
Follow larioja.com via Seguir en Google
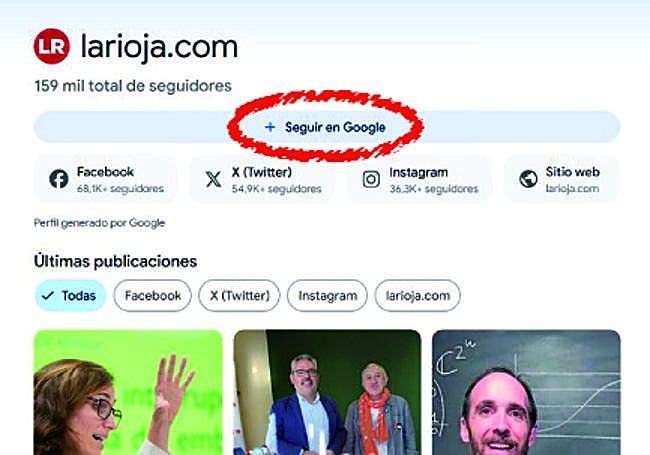click(x=327, y=127)
